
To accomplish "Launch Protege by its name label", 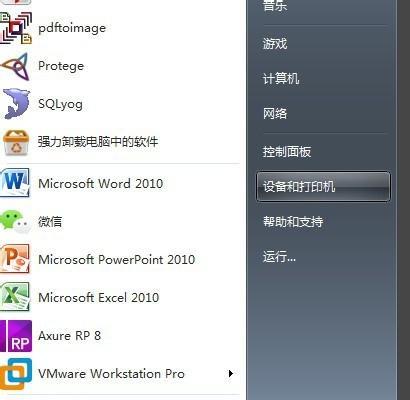I will (61, 66).
